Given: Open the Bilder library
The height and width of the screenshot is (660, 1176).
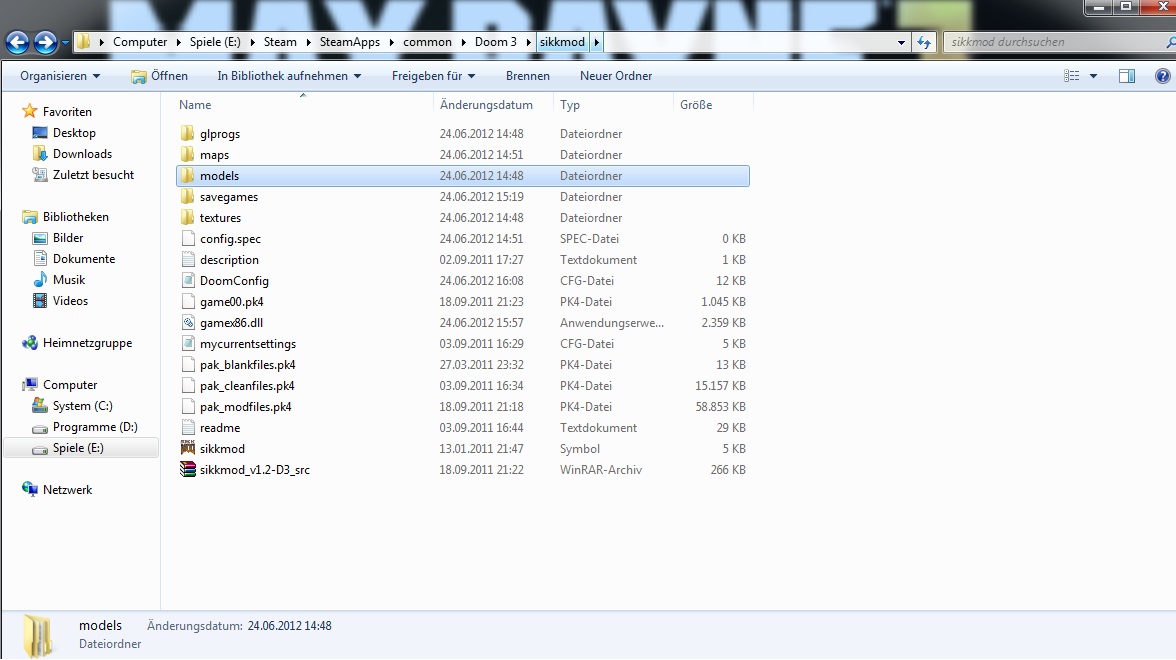Looking at the screenshot, I should click(68, 238).
